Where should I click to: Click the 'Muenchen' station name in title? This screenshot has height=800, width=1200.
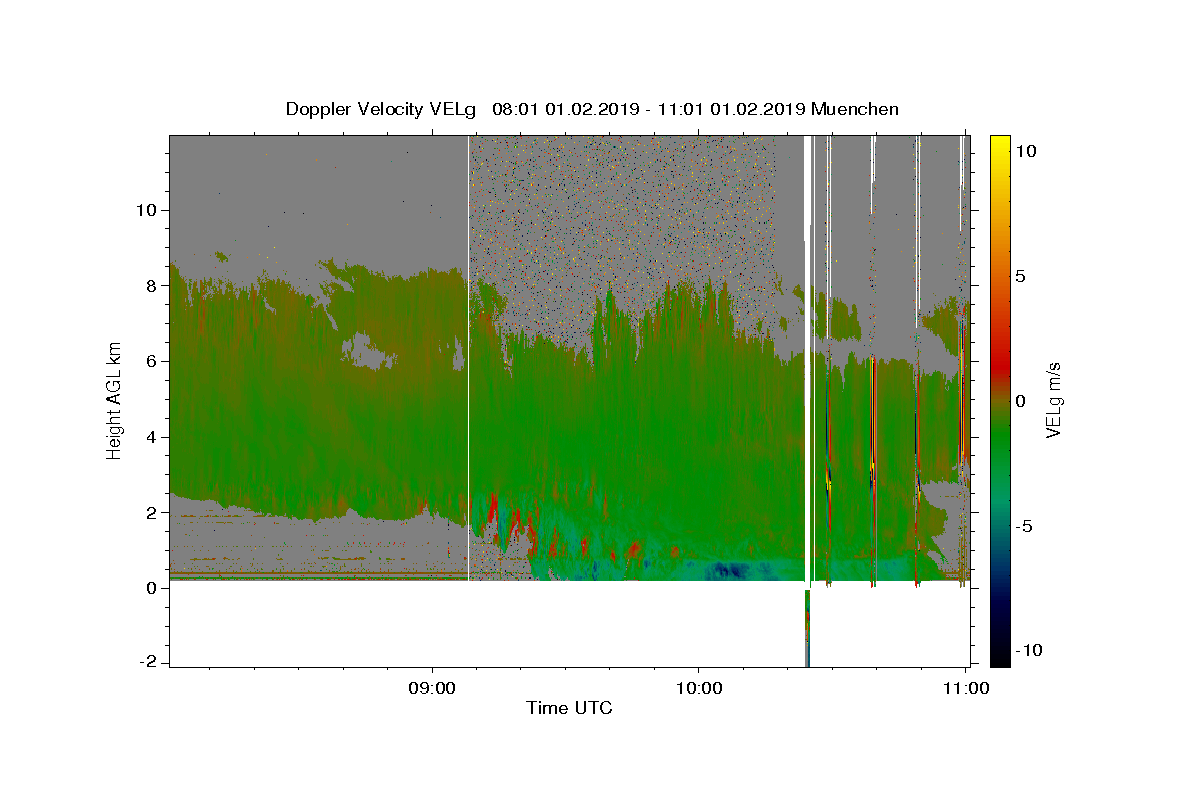pyautogui.click(x=855, y=109)
